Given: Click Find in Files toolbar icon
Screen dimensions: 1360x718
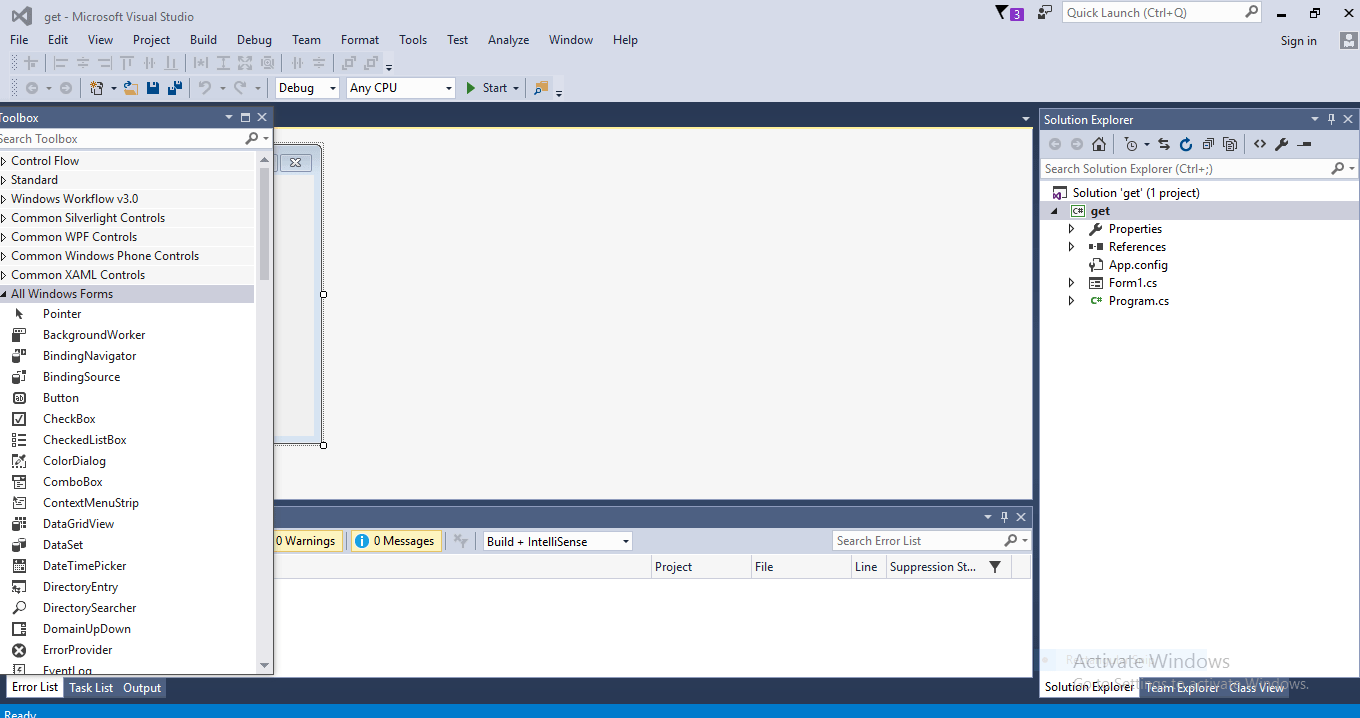Looking at the screenshot, I should pos(541,88).
